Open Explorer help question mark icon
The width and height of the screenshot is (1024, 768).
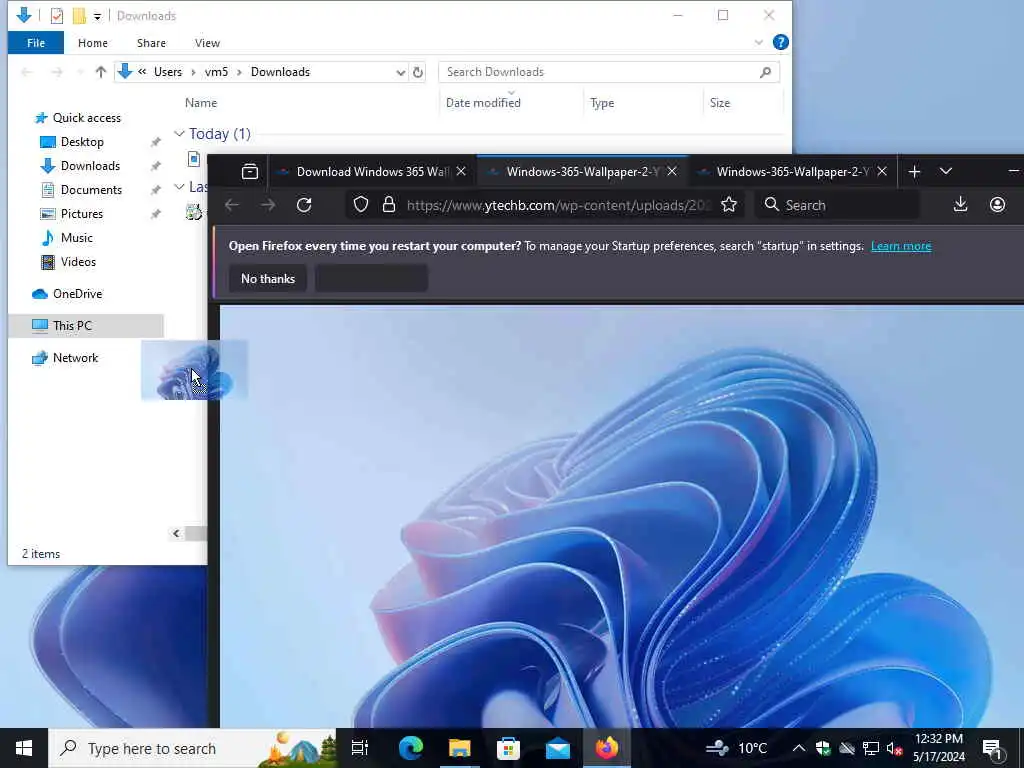click(x=780, y=42)
